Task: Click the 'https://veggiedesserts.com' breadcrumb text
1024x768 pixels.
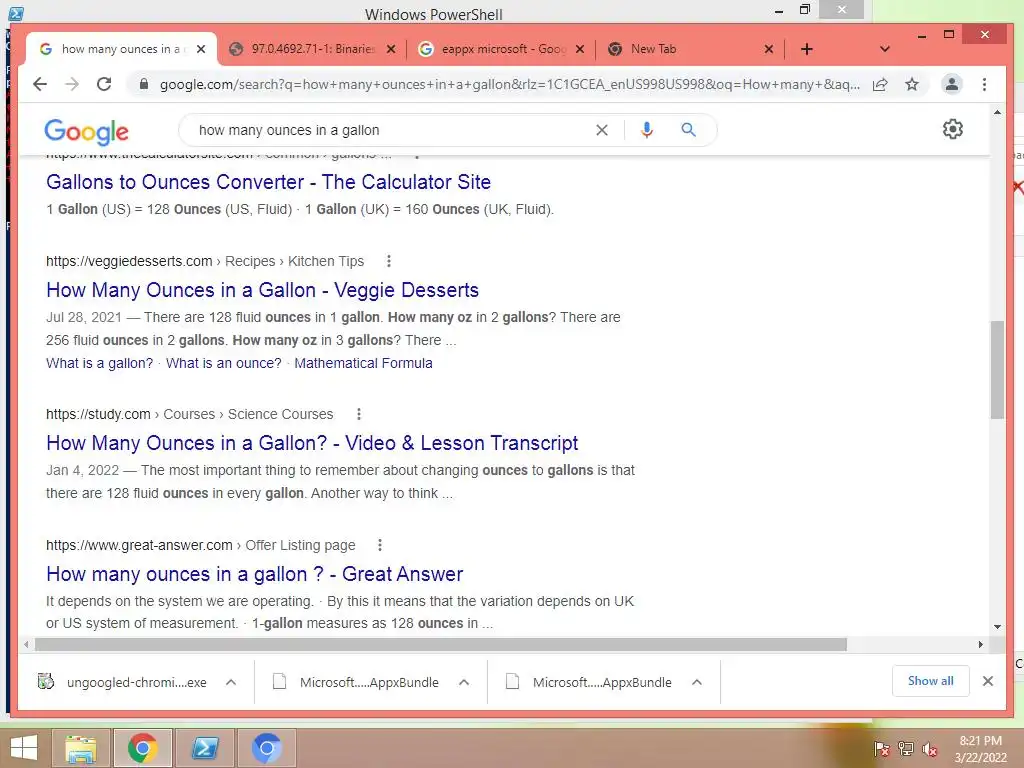Action: (129, 261)
